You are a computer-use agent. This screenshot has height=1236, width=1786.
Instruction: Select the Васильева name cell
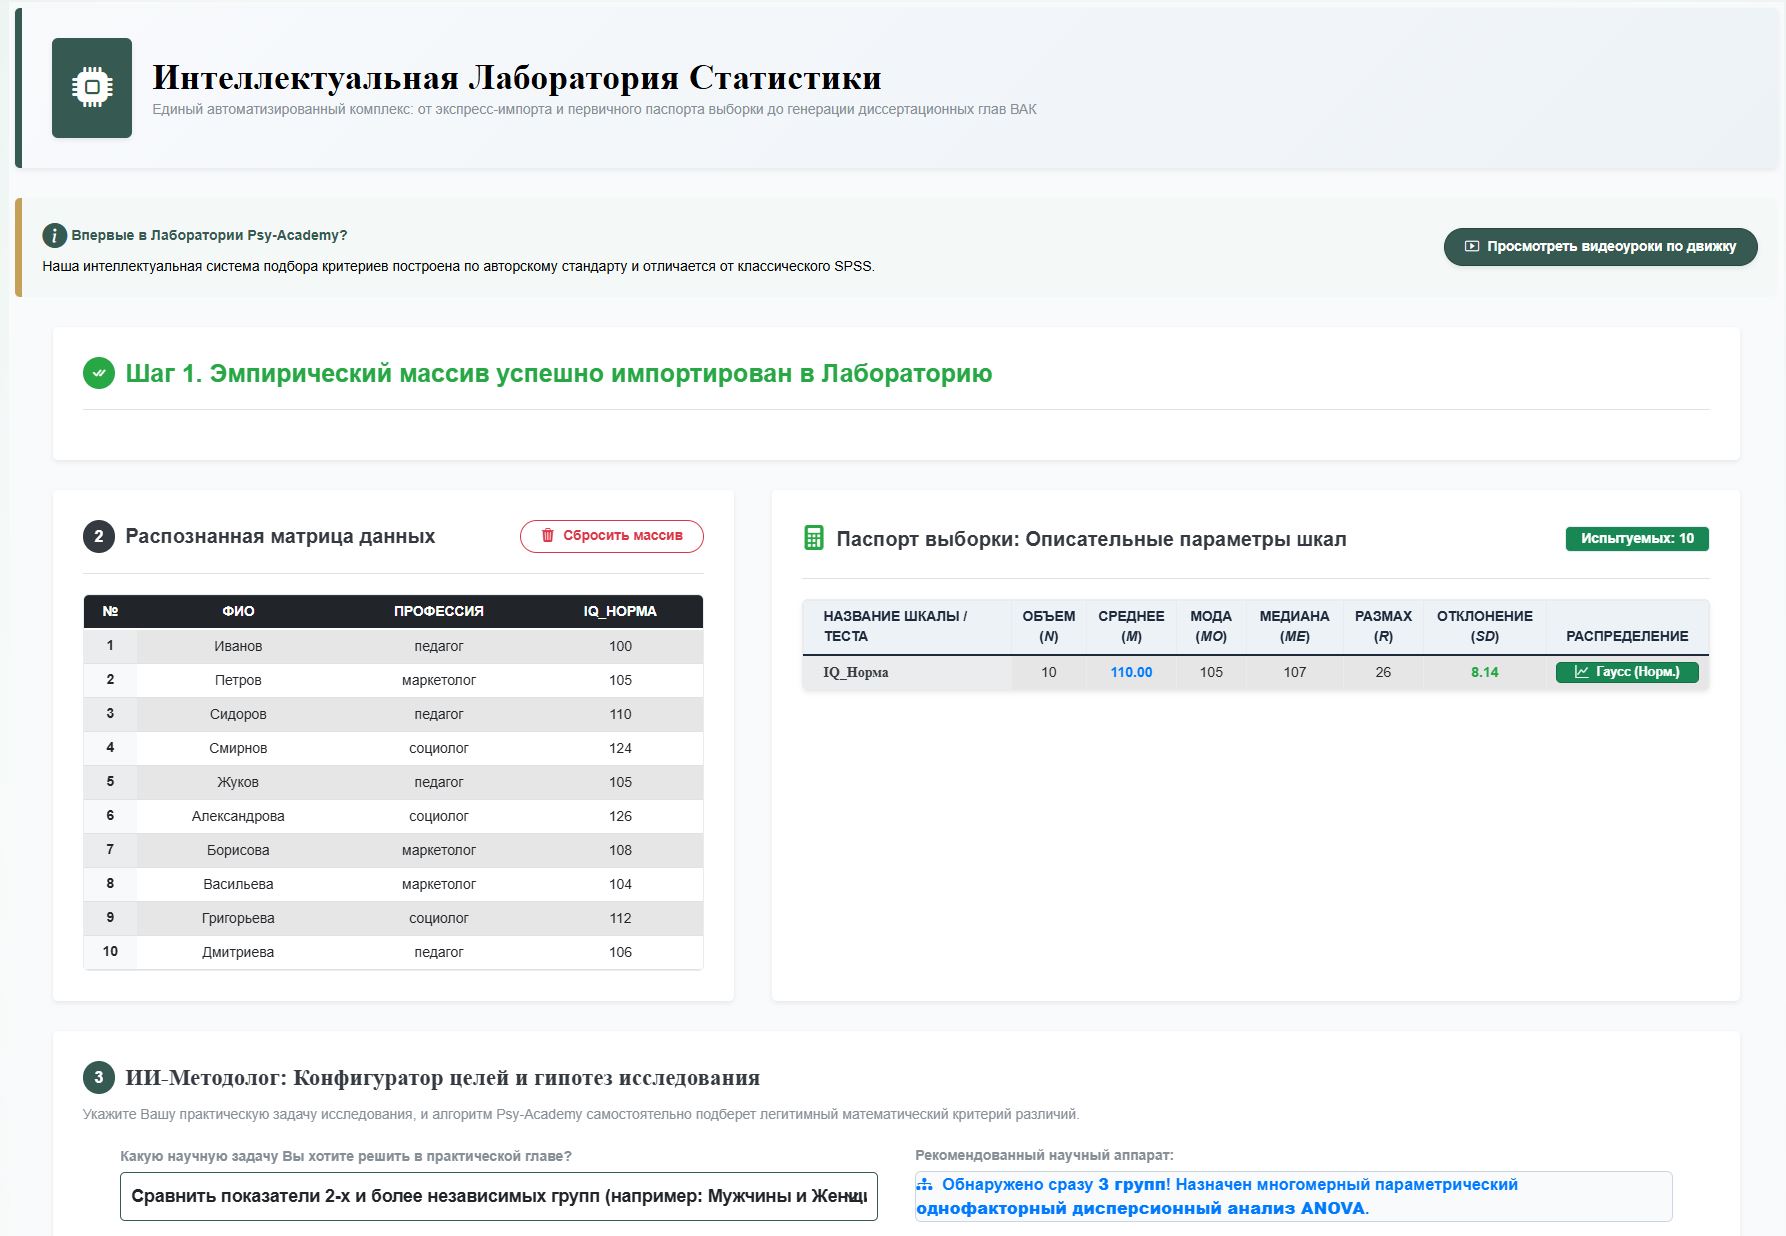click(x=238, y=884)
